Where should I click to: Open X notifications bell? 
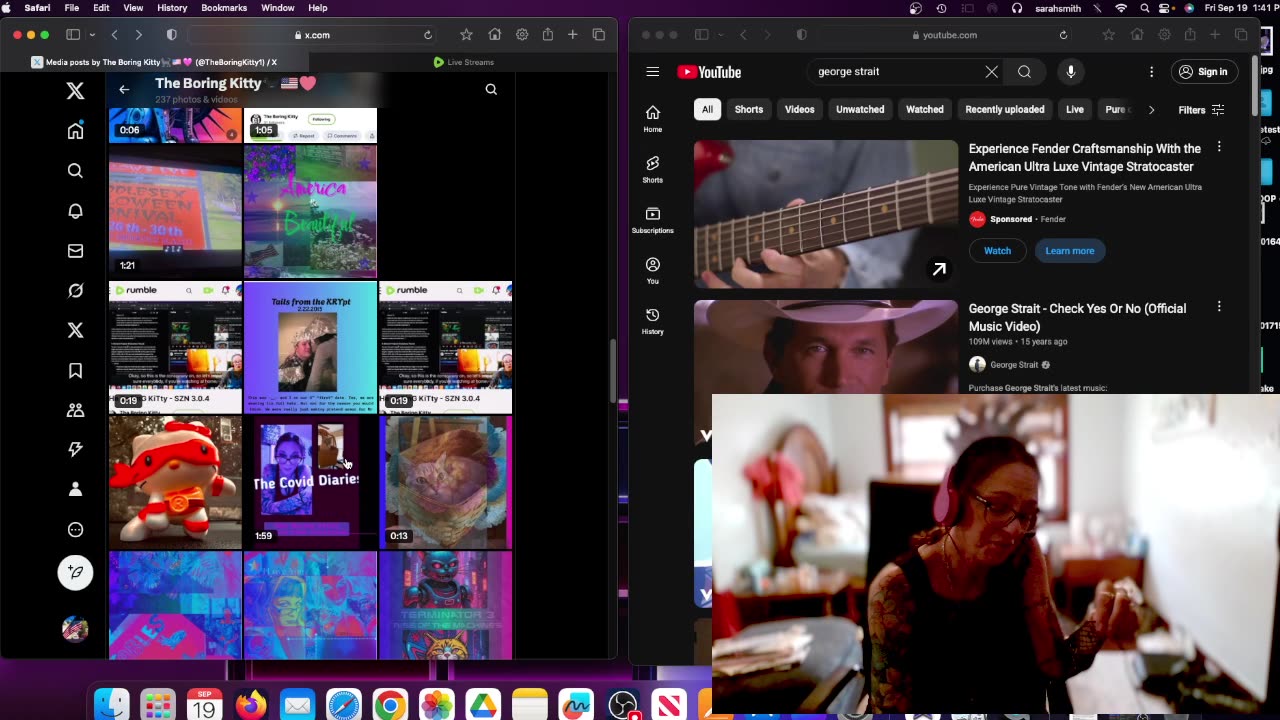tap(75, 211)
